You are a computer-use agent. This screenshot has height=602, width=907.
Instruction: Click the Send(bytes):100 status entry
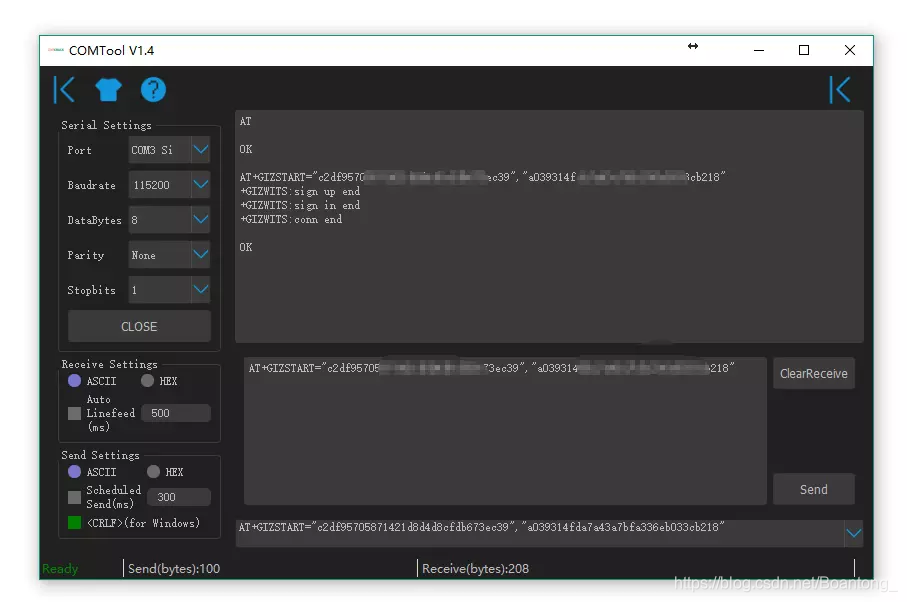(x=174, y=569)
